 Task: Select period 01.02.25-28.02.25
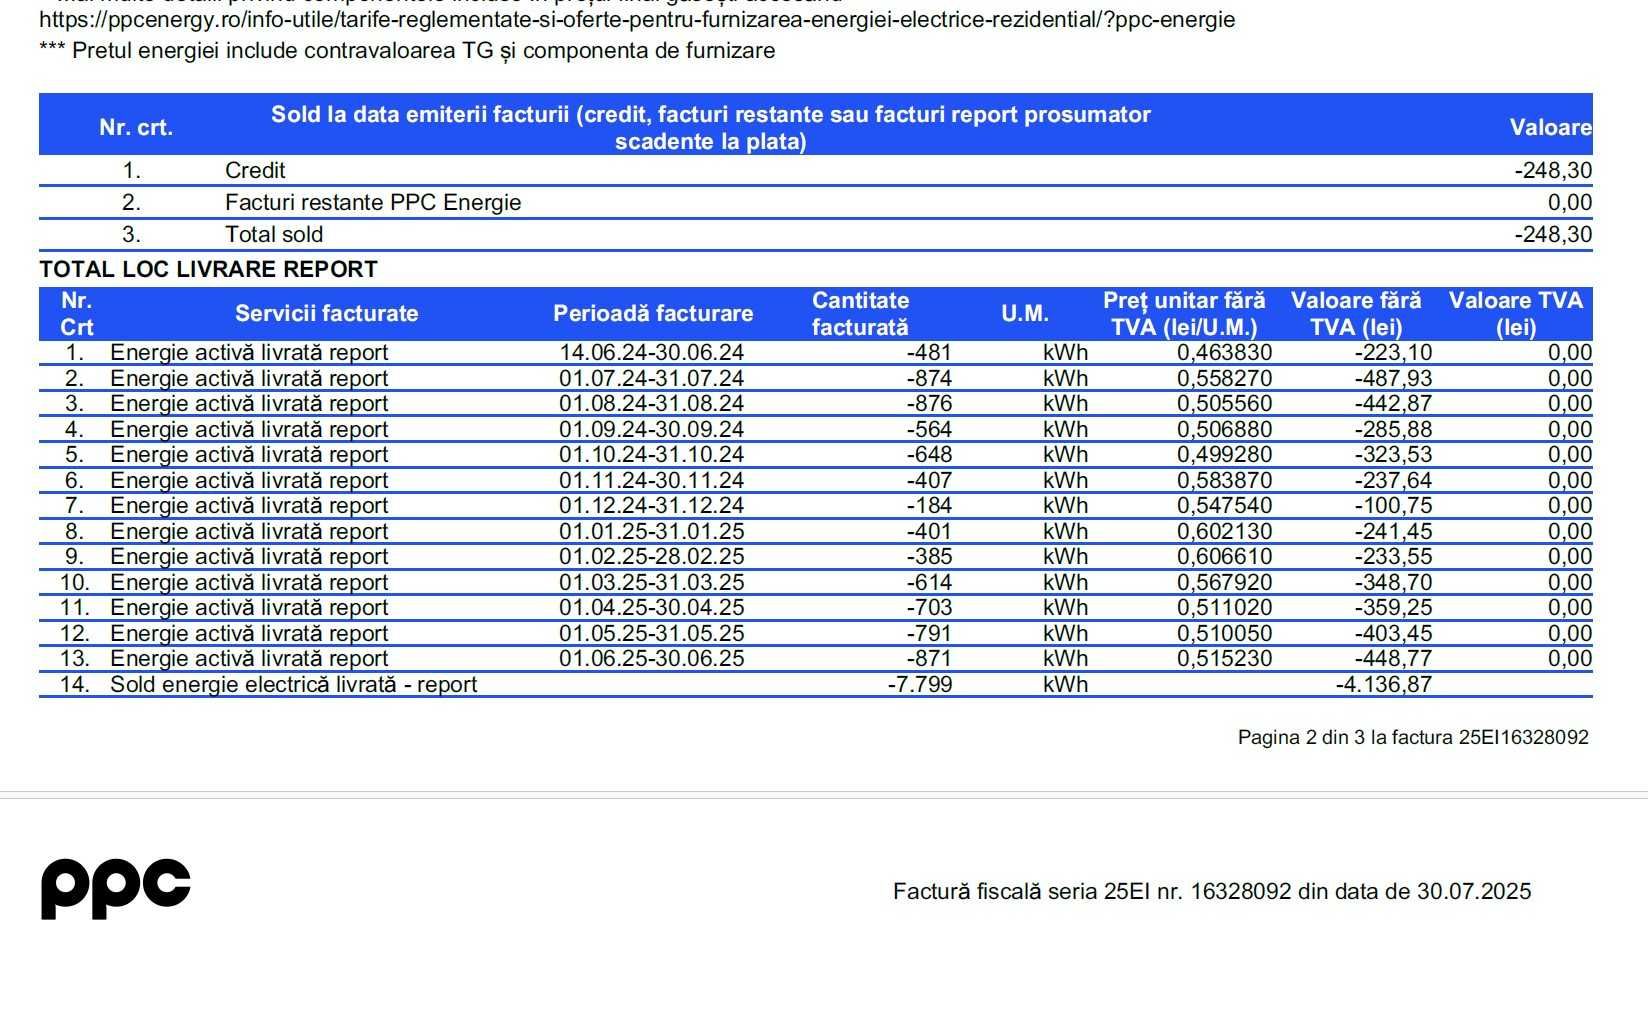point(652,557)
